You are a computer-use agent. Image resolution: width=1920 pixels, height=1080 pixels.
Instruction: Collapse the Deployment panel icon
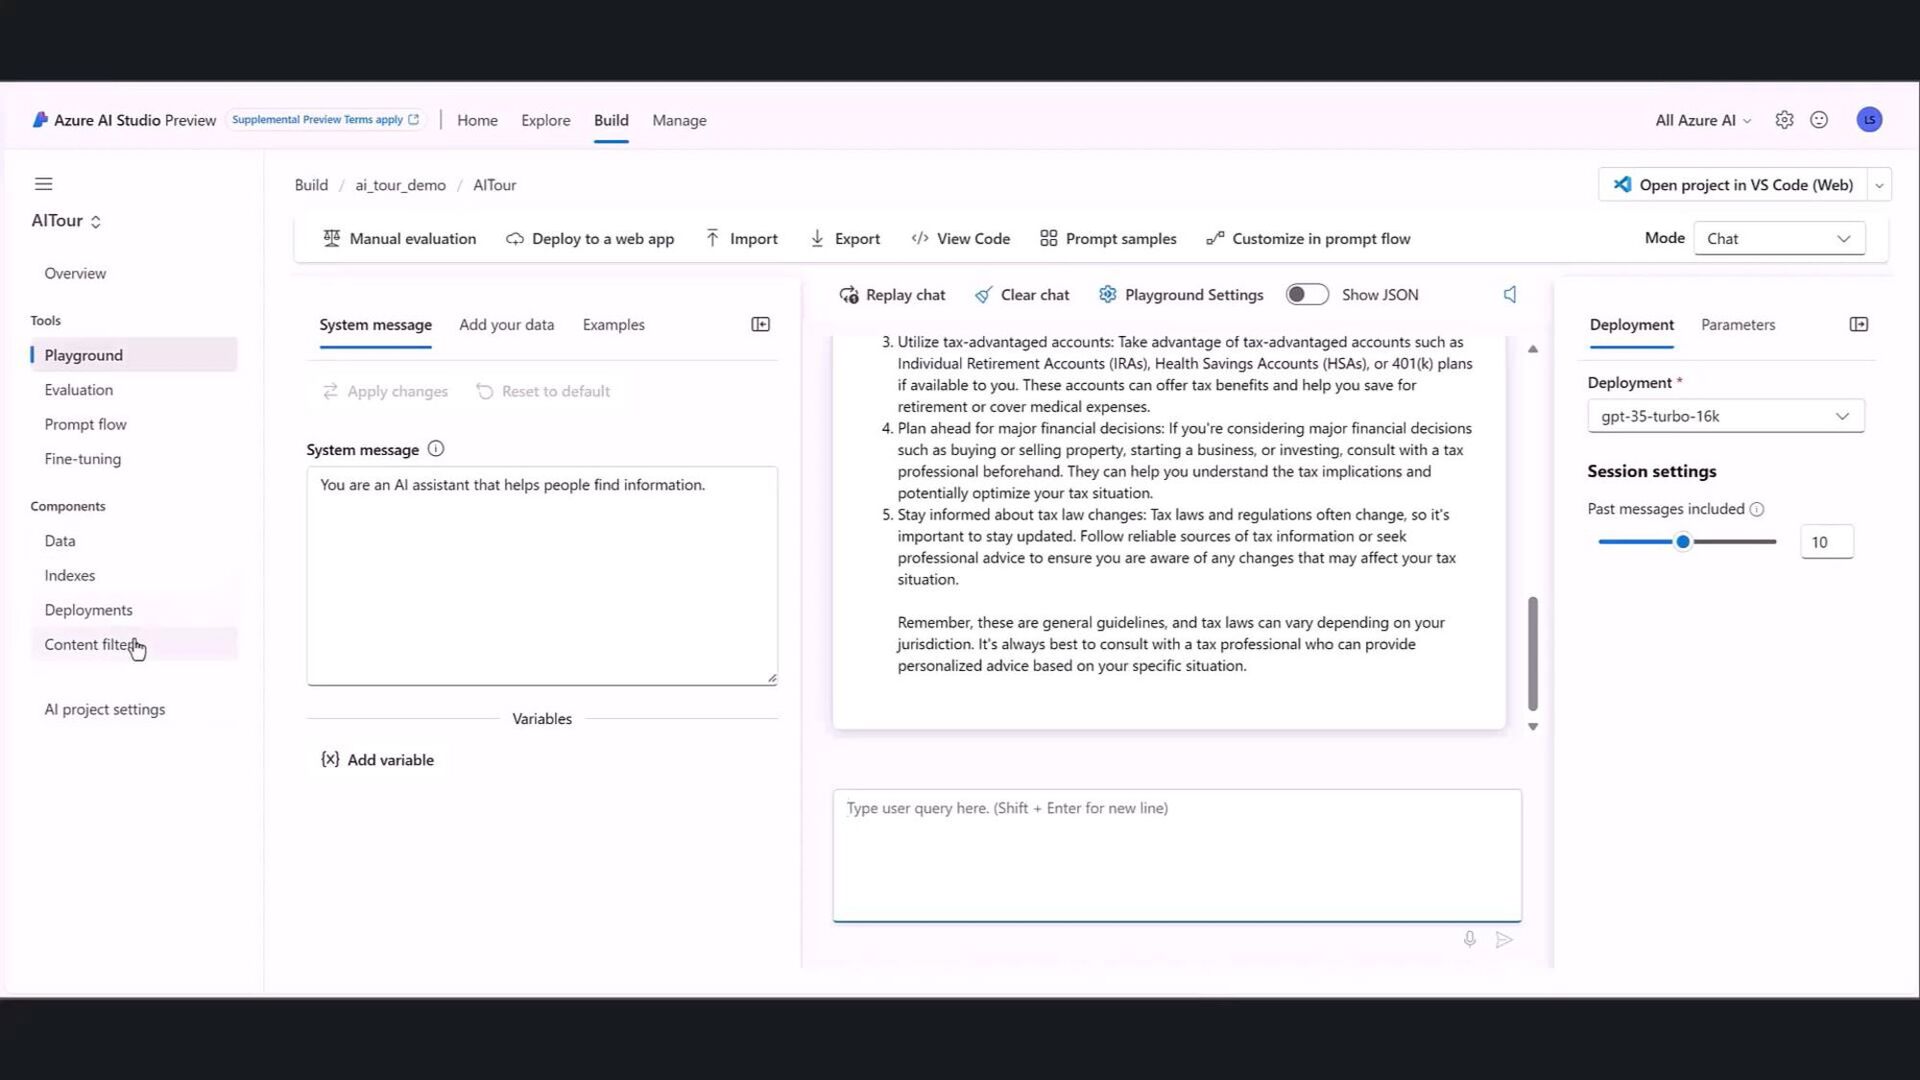[1859, 324]
